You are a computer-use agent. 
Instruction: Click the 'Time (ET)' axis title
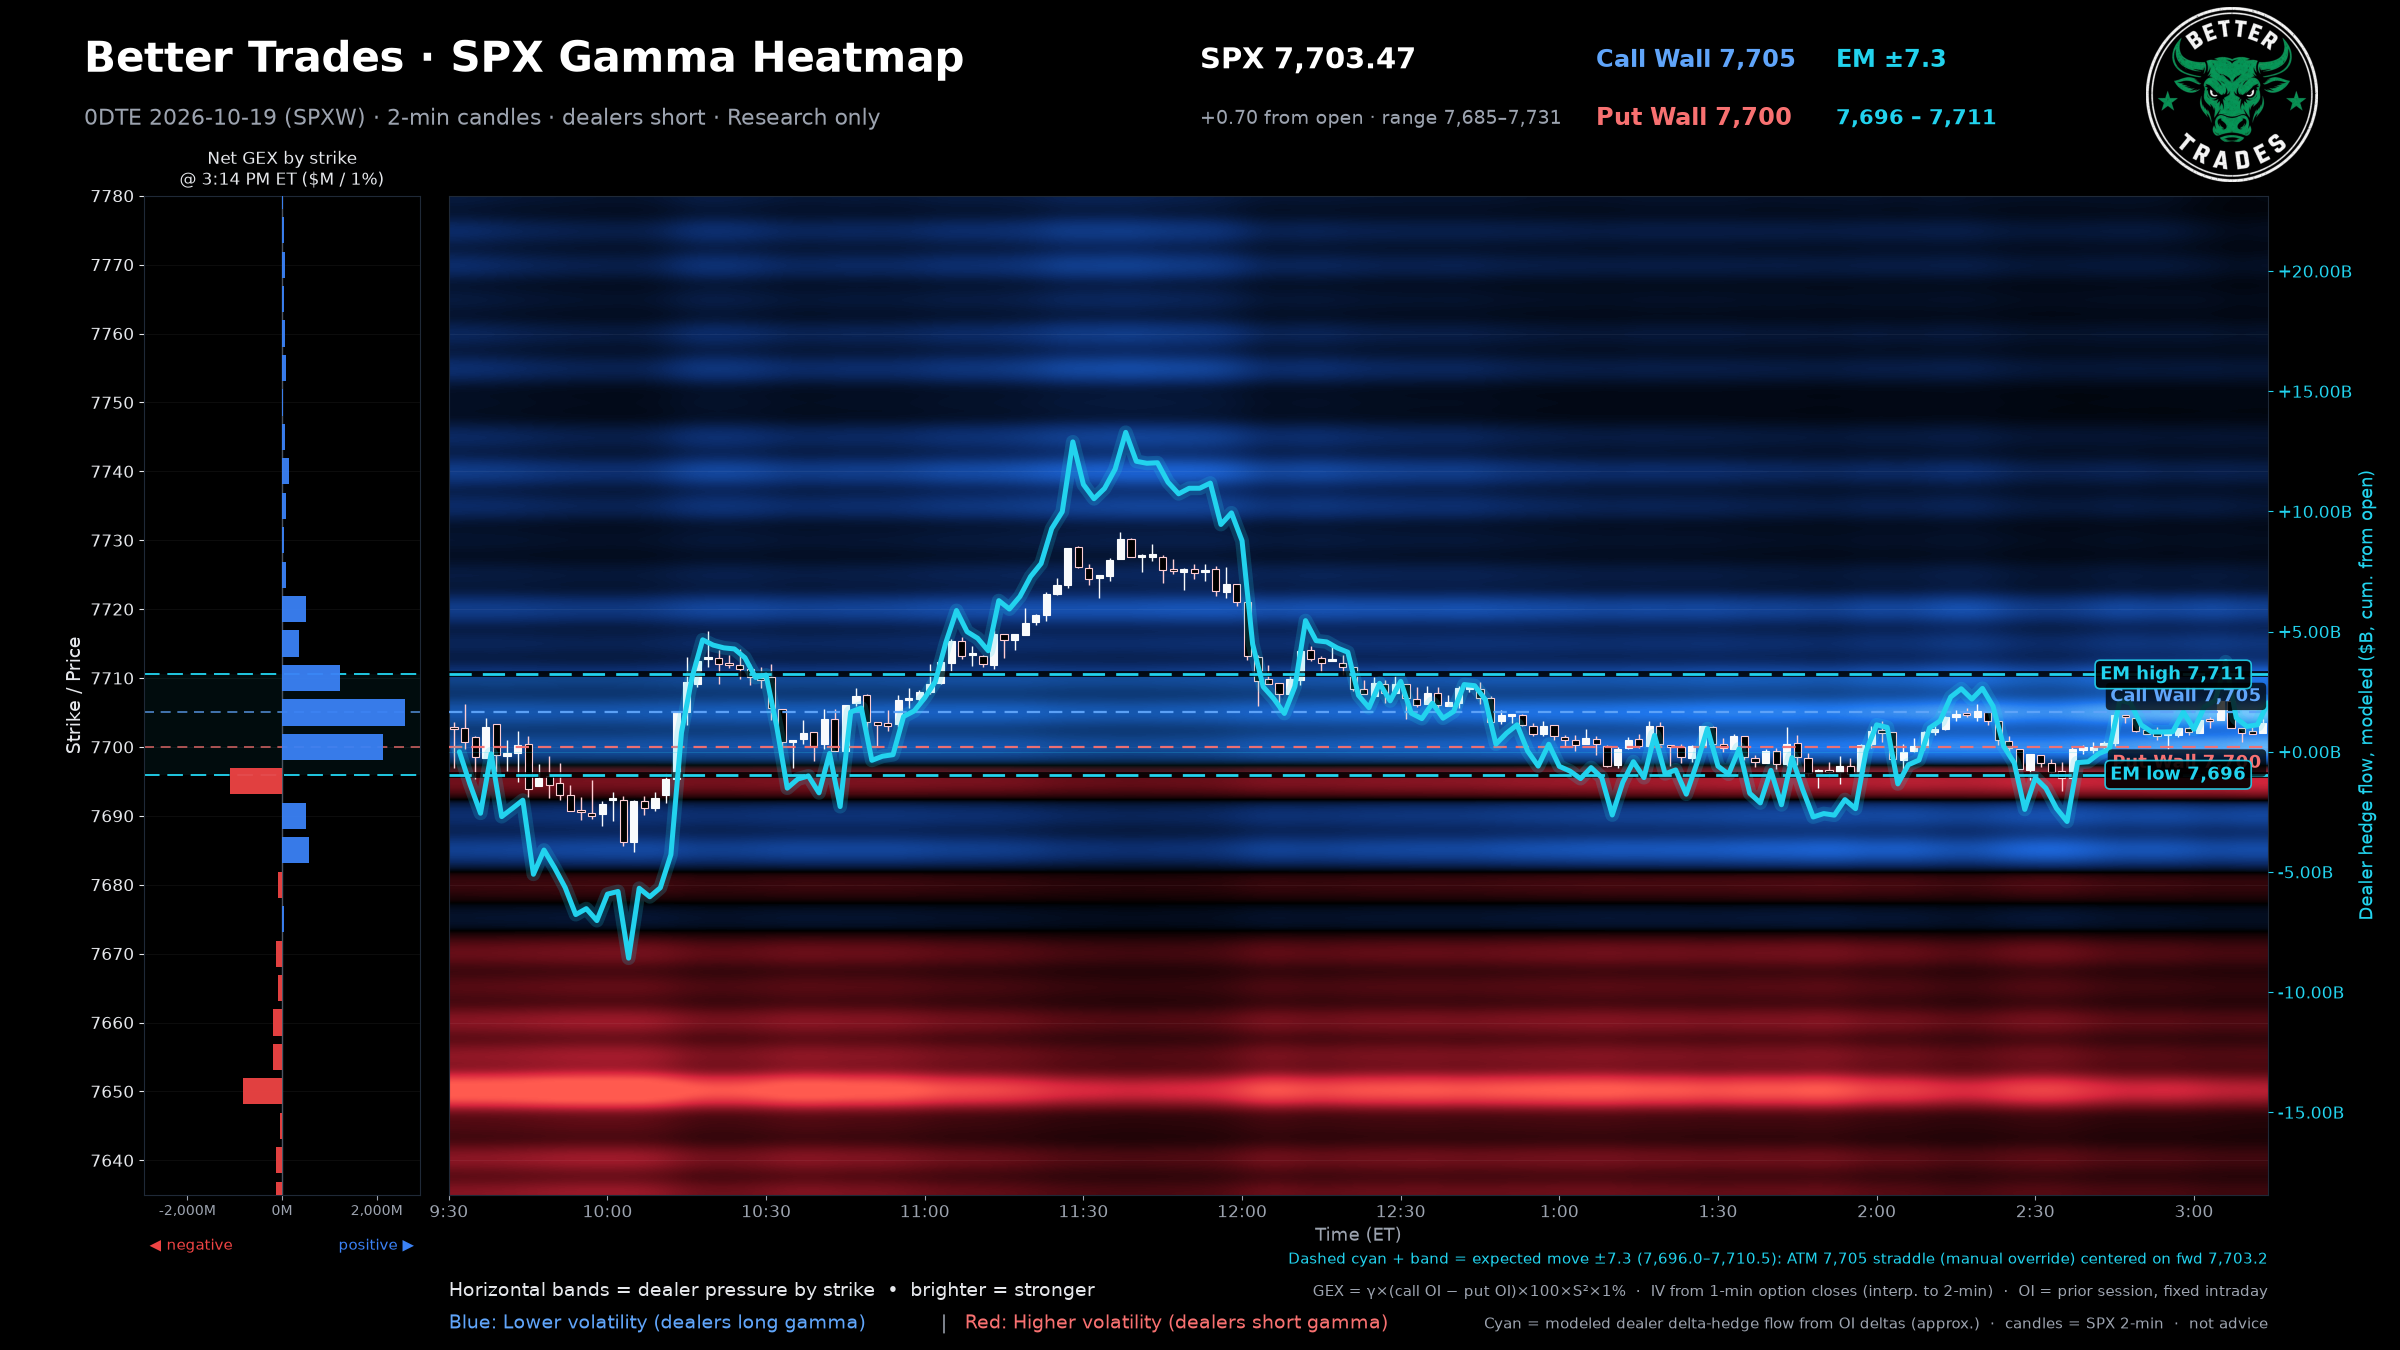click(1358, 1235)
